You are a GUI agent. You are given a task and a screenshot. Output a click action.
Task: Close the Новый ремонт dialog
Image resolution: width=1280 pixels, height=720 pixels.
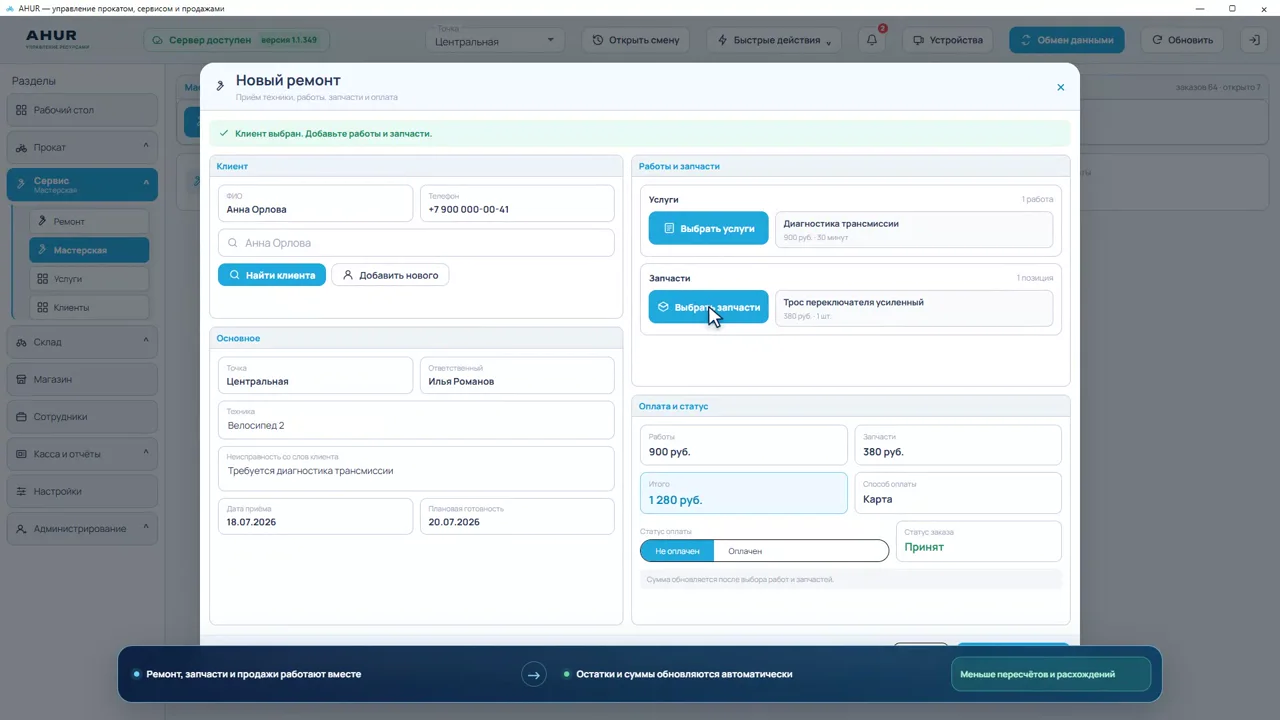coord(1061,87)
